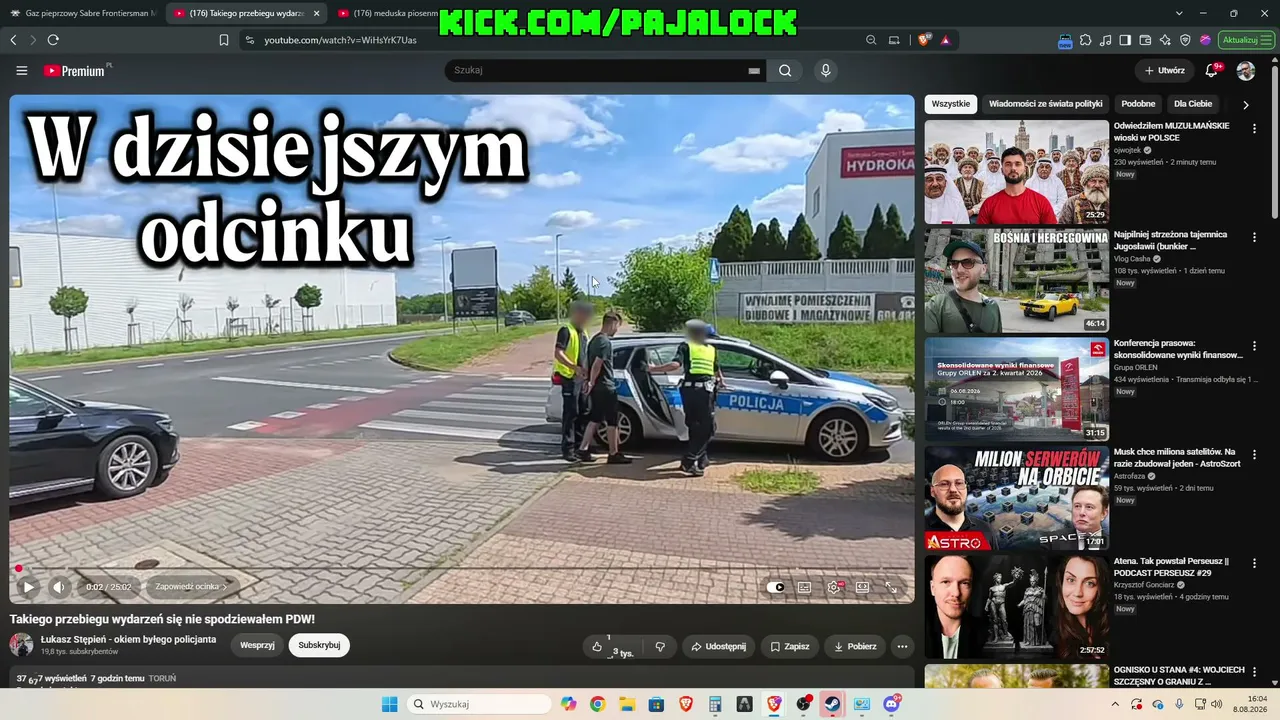
Task: Open the on-screen keyboard in search box
Action: (754, 71)
